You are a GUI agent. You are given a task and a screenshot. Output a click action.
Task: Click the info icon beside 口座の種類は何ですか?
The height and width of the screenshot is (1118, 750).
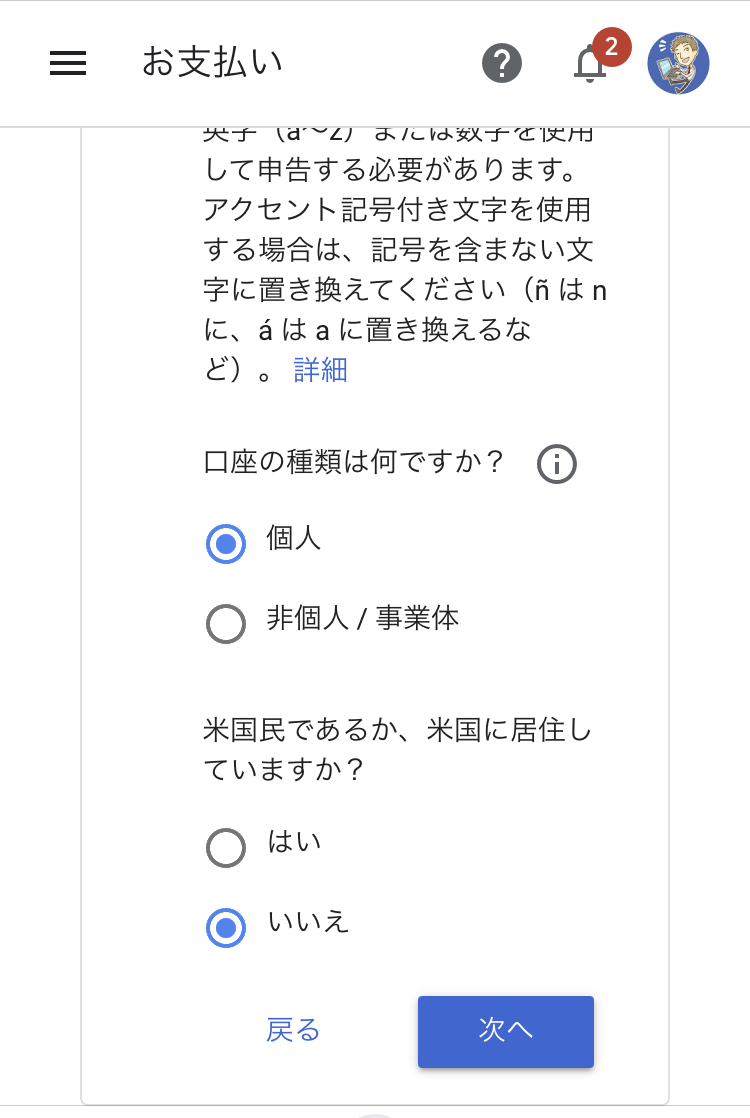pyautogui.click(x=556, y=464)
